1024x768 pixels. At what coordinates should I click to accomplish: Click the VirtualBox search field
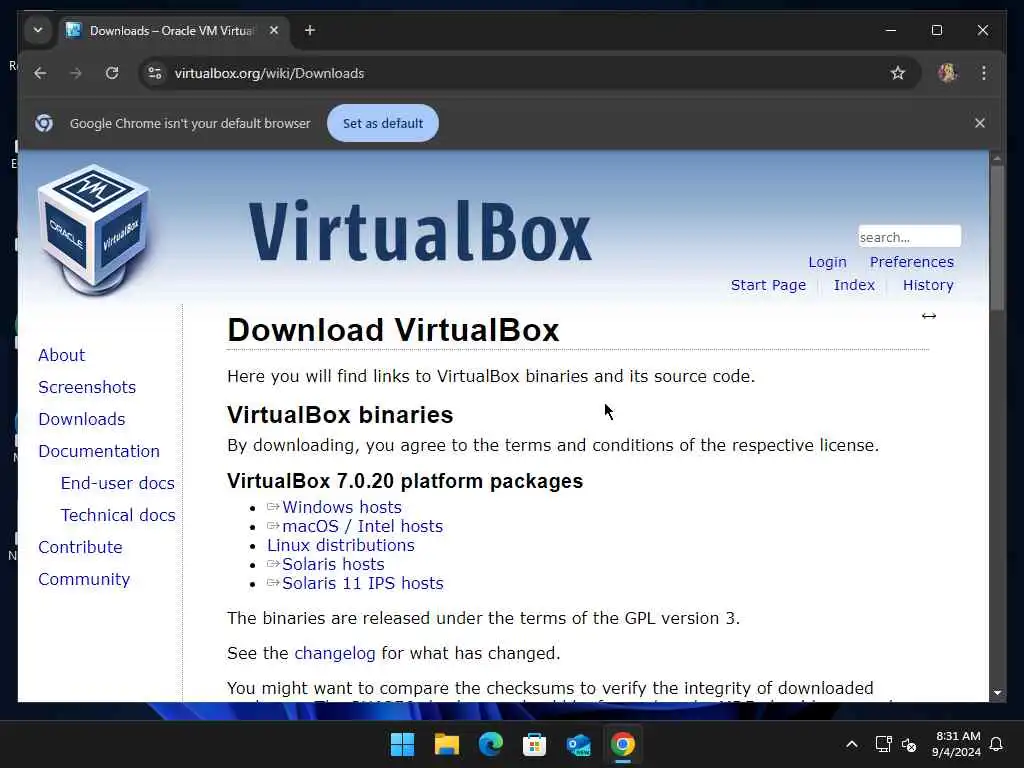[909, 237]
